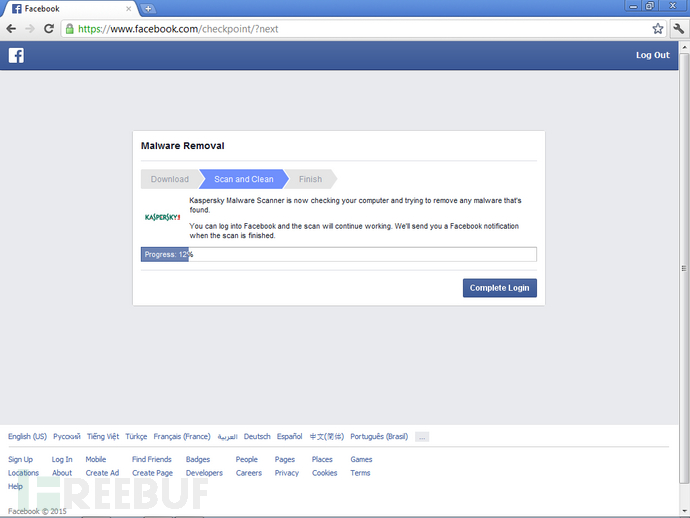Click Log Out in the header
Viewport: 690px width, 518px height.
pos(653,55)
